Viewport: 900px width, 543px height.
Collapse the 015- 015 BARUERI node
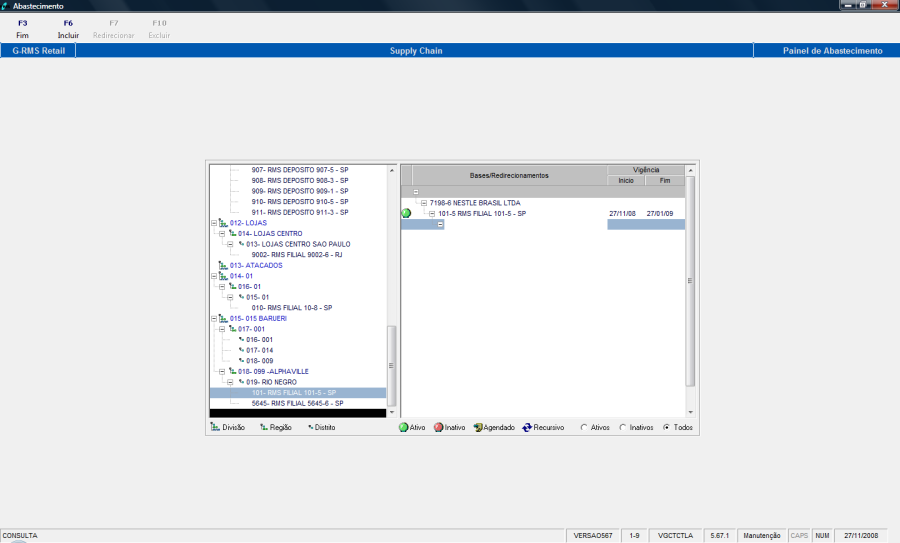point(214,319)
